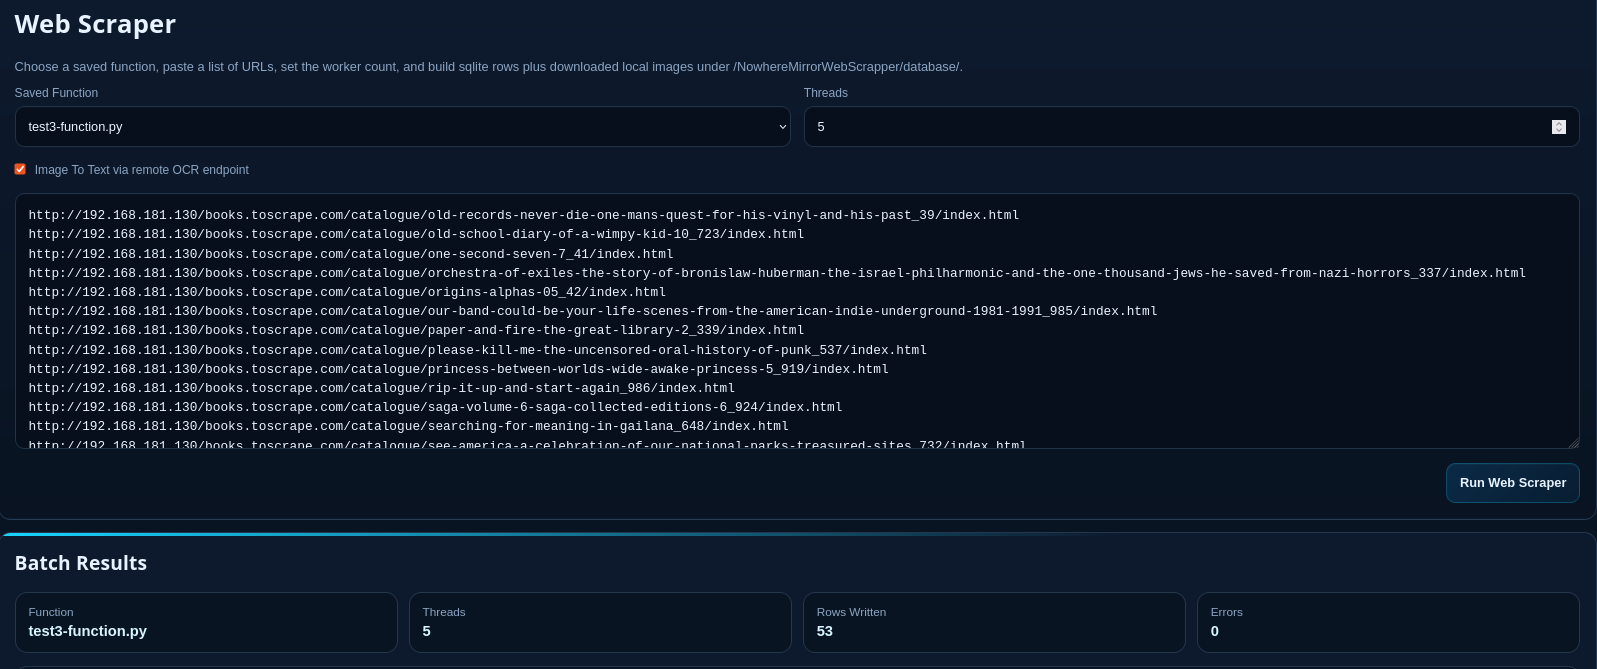Open the Saved Function dropdown
Image resolution: width=1597 pixels, height=669 pixels.
click(x=402, y=127)
